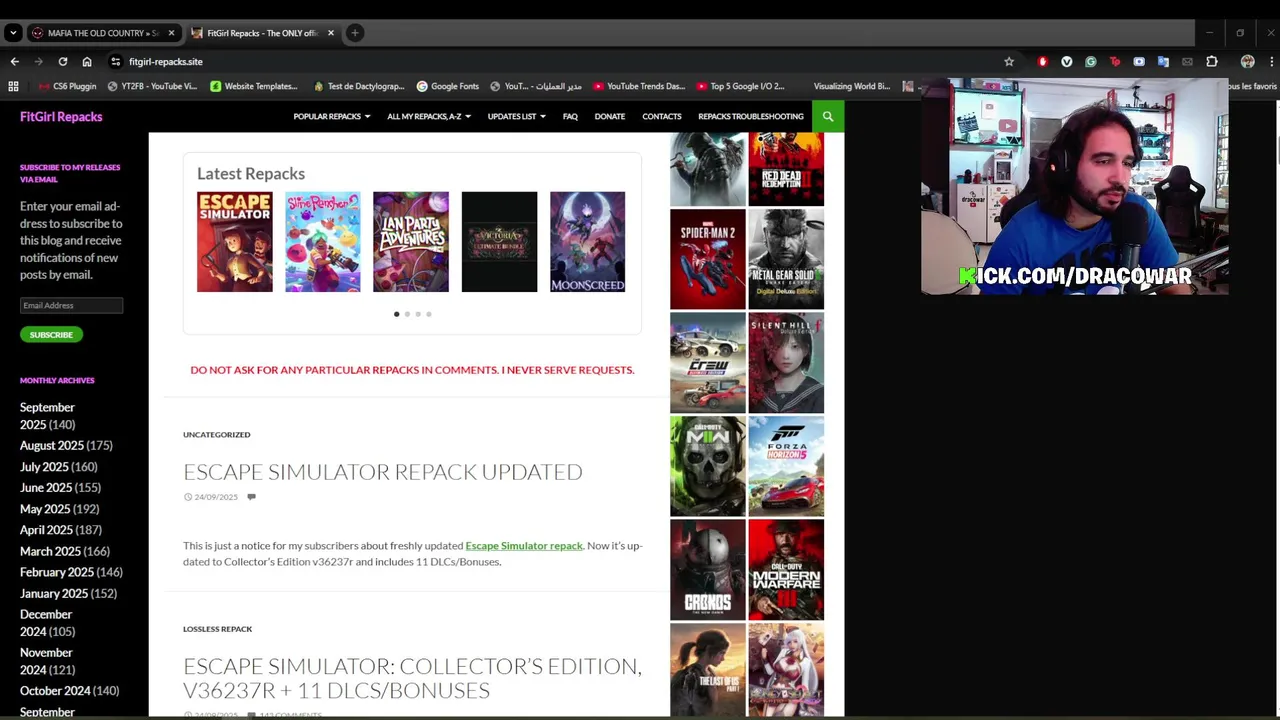Open the green Grammarly extension
Image resolution: width=1280 pixels, height=720 pixels.
(1091, 62)
